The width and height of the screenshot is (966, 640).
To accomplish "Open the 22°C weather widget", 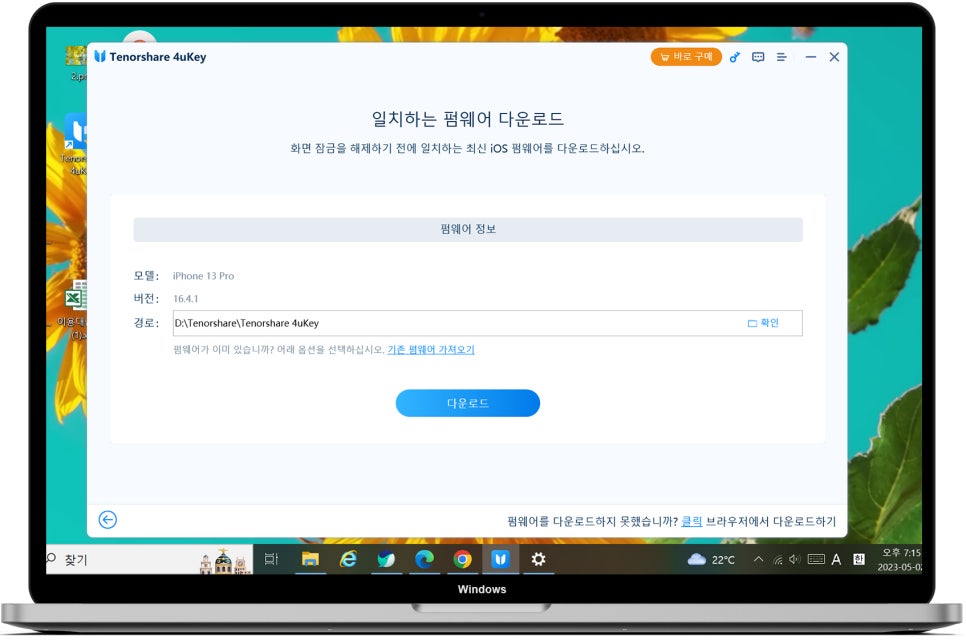I will (712, 559).
